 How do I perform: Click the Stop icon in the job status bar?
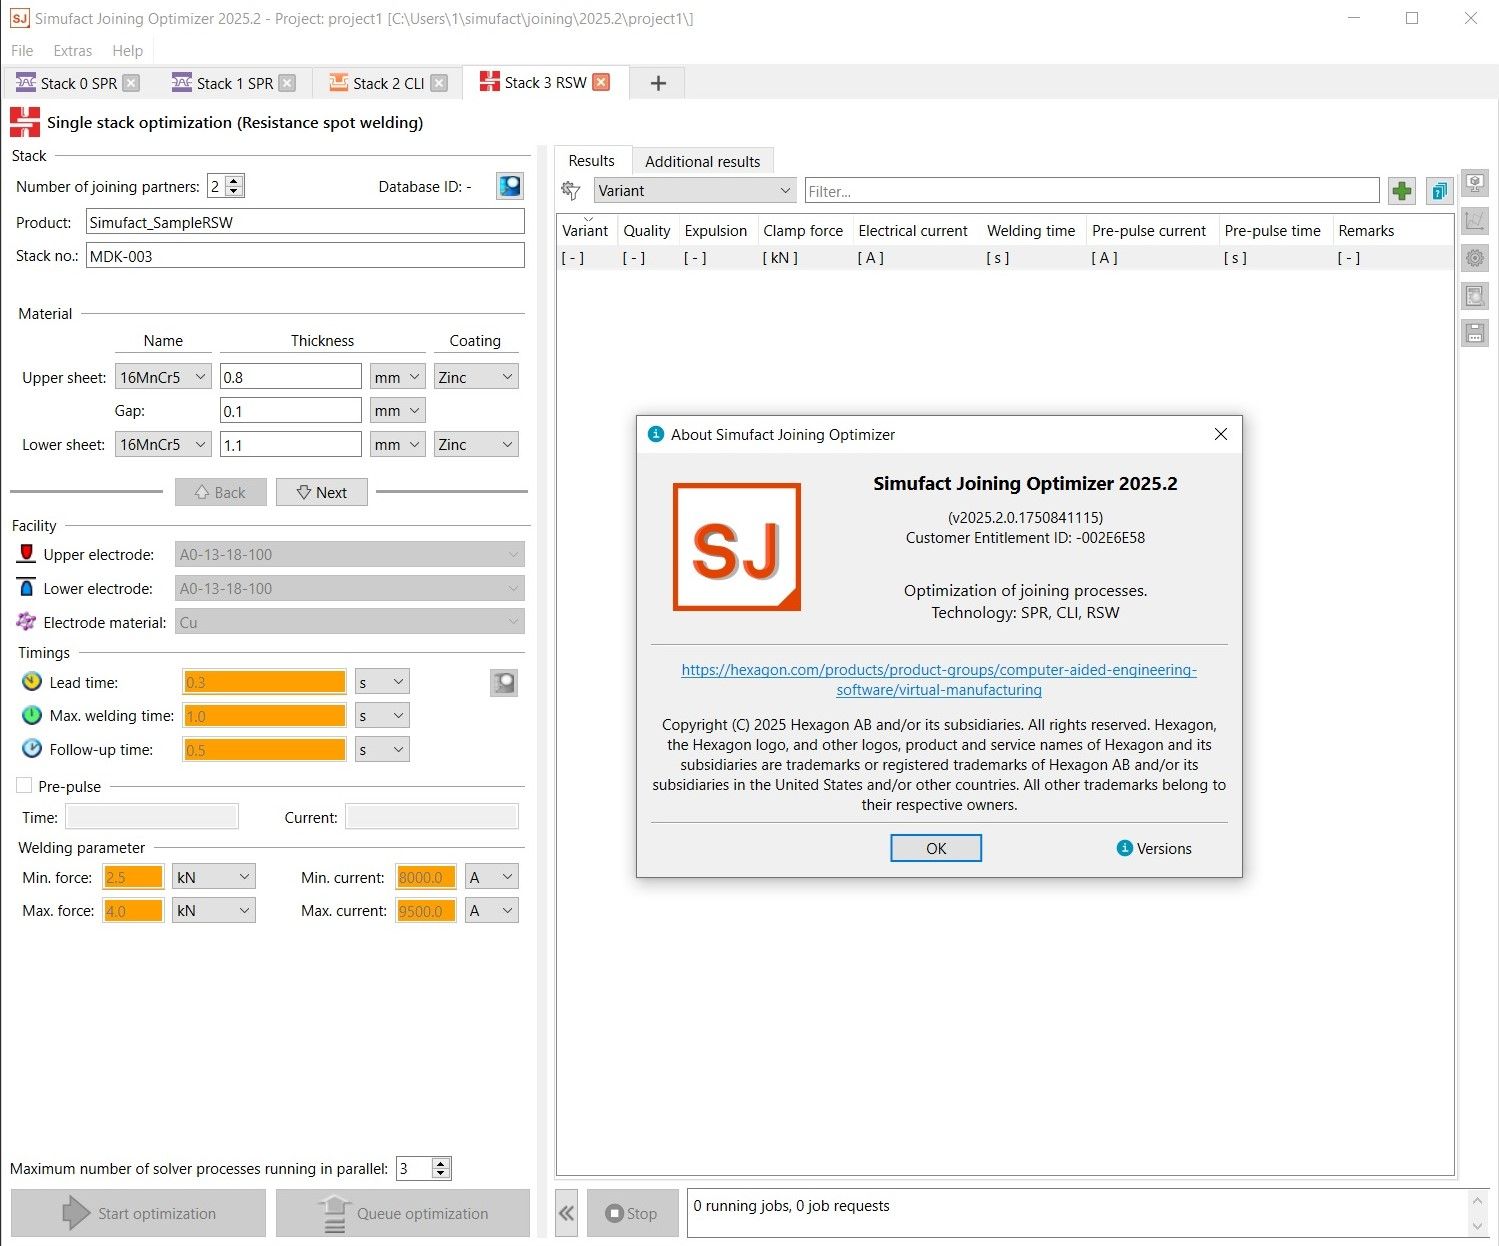tap(615, 1213)
